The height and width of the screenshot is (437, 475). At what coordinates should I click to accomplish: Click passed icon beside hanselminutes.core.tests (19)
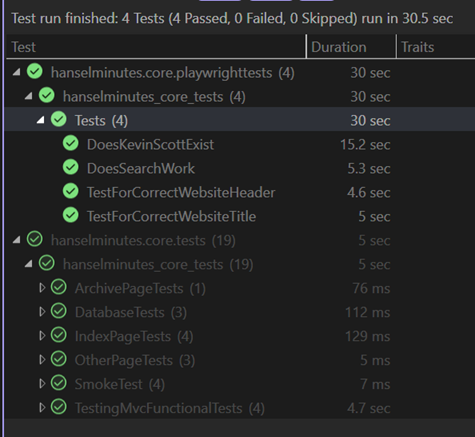[35, 239]
